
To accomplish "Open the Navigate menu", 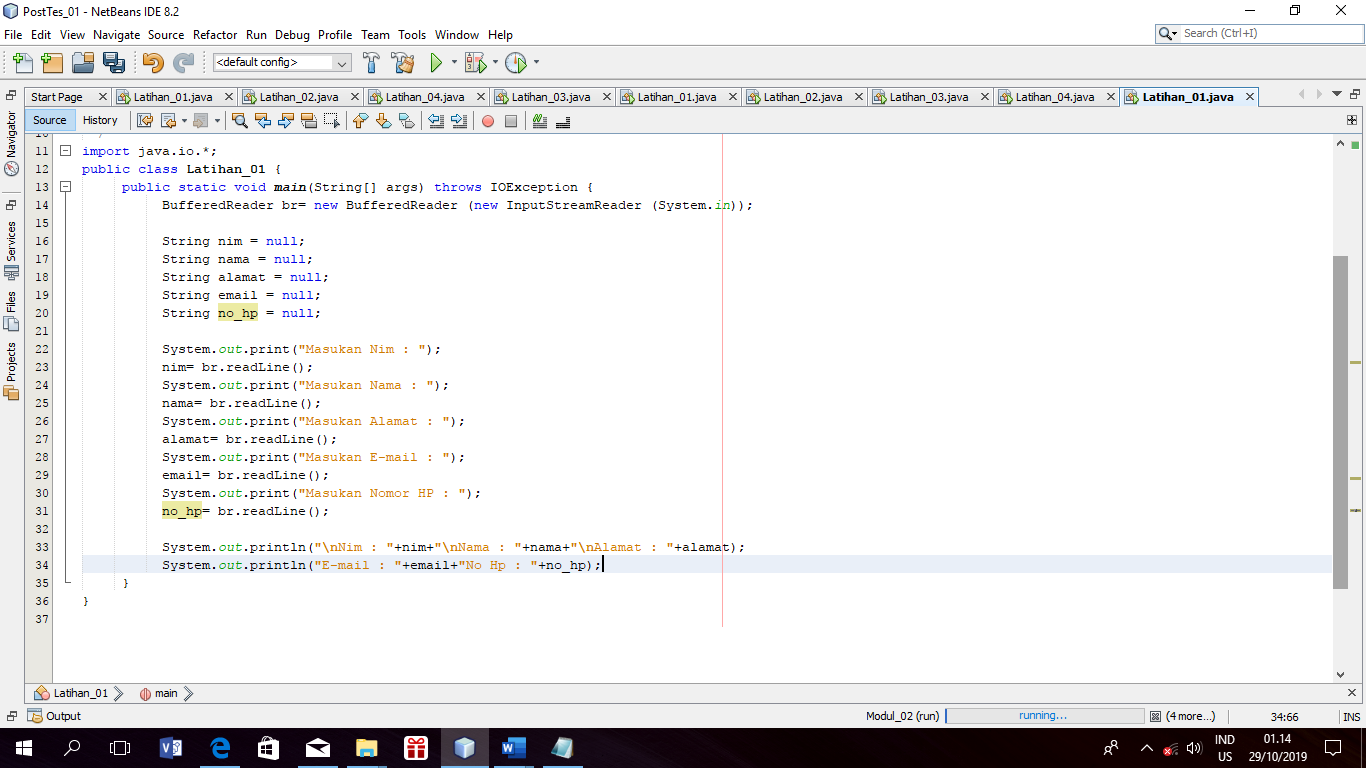I will point(116,34).
